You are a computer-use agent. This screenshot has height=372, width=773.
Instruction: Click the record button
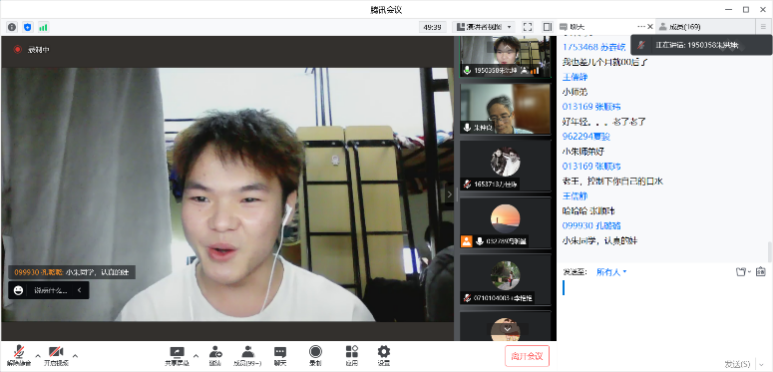[316, 355]
